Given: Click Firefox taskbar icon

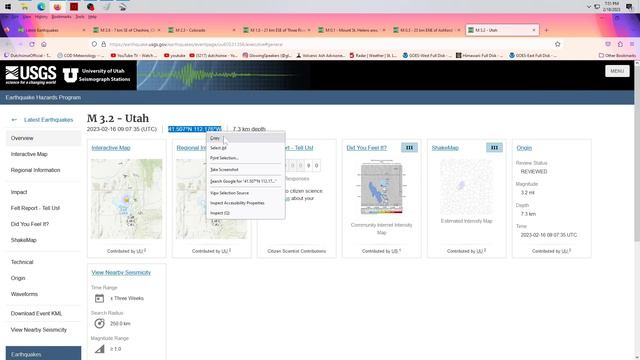Looking at the screenshot, I should 58,7.
